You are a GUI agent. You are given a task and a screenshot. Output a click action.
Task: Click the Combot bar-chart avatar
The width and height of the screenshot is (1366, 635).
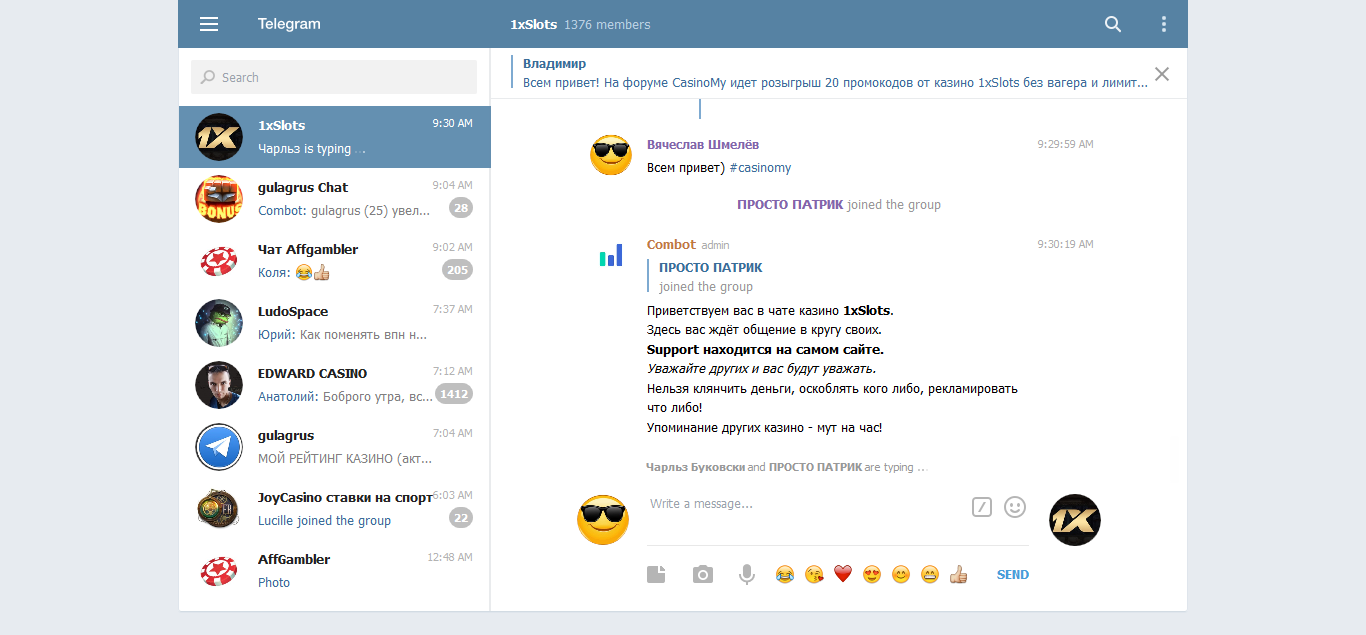coord(611,255)
